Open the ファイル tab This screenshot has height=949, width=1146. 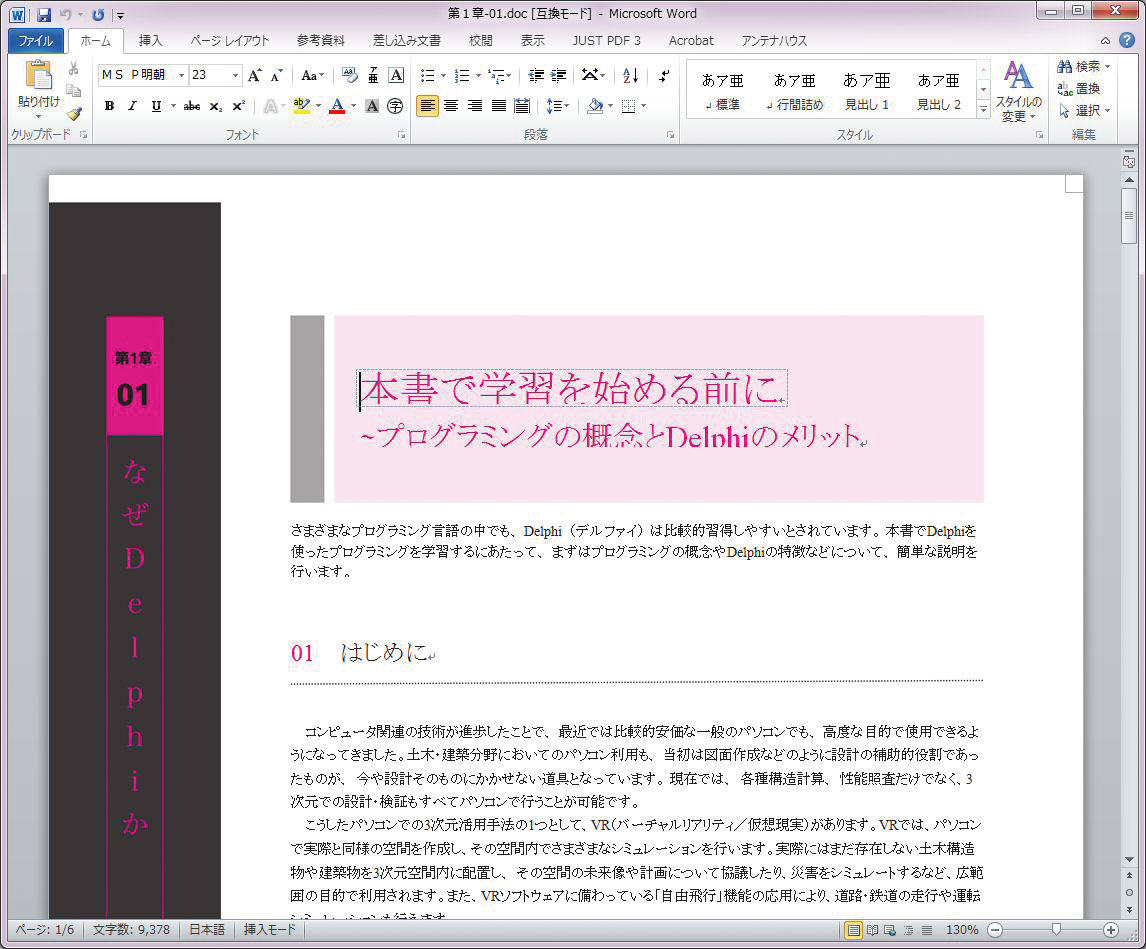point(35,41)
